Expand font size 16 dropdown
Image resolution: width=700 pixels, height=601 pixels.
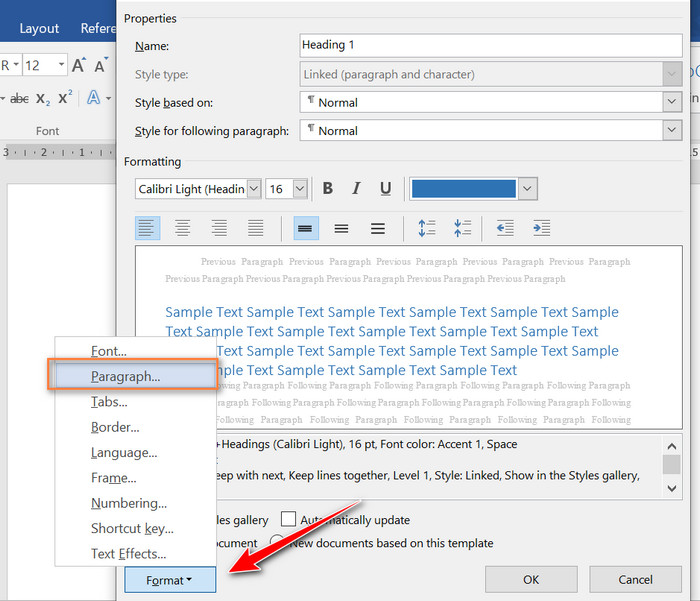[x=300, y=188]
